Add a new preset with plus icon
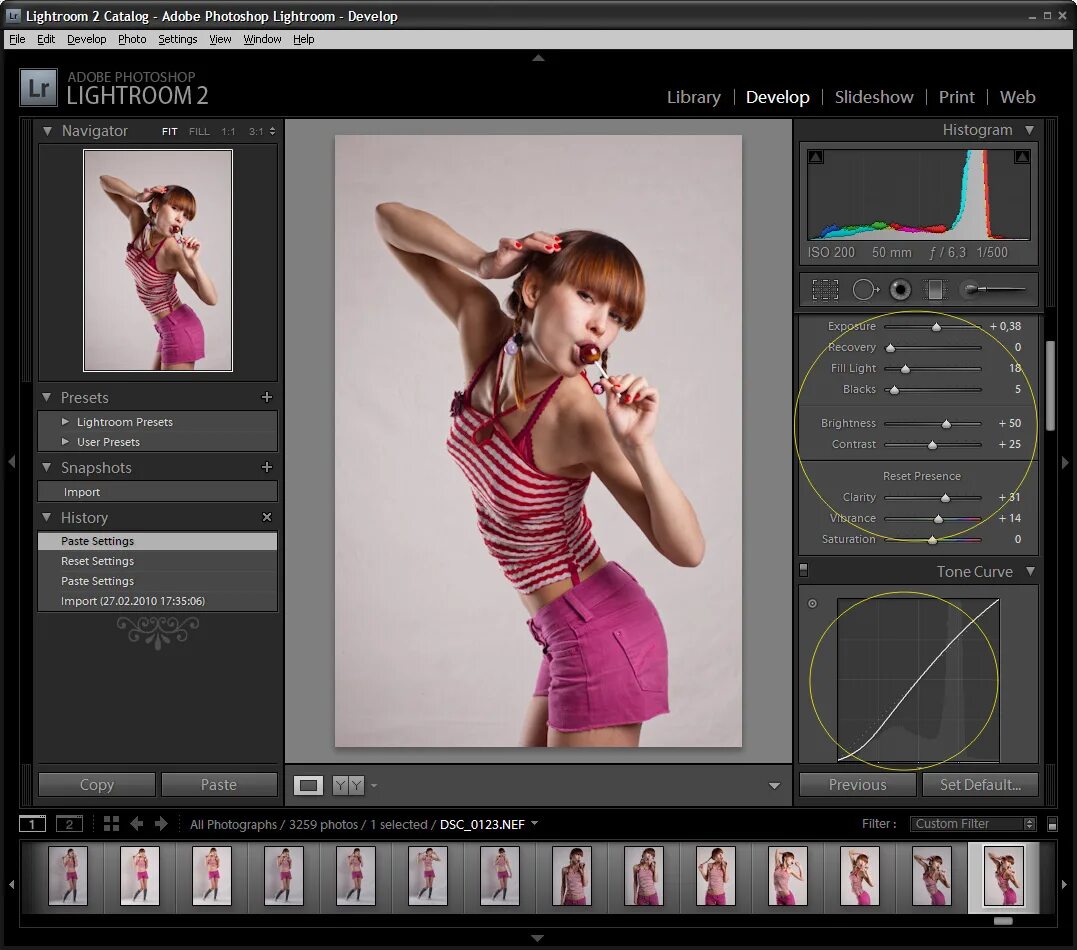The image size is (1077, 950). click(x=267, y=397)
